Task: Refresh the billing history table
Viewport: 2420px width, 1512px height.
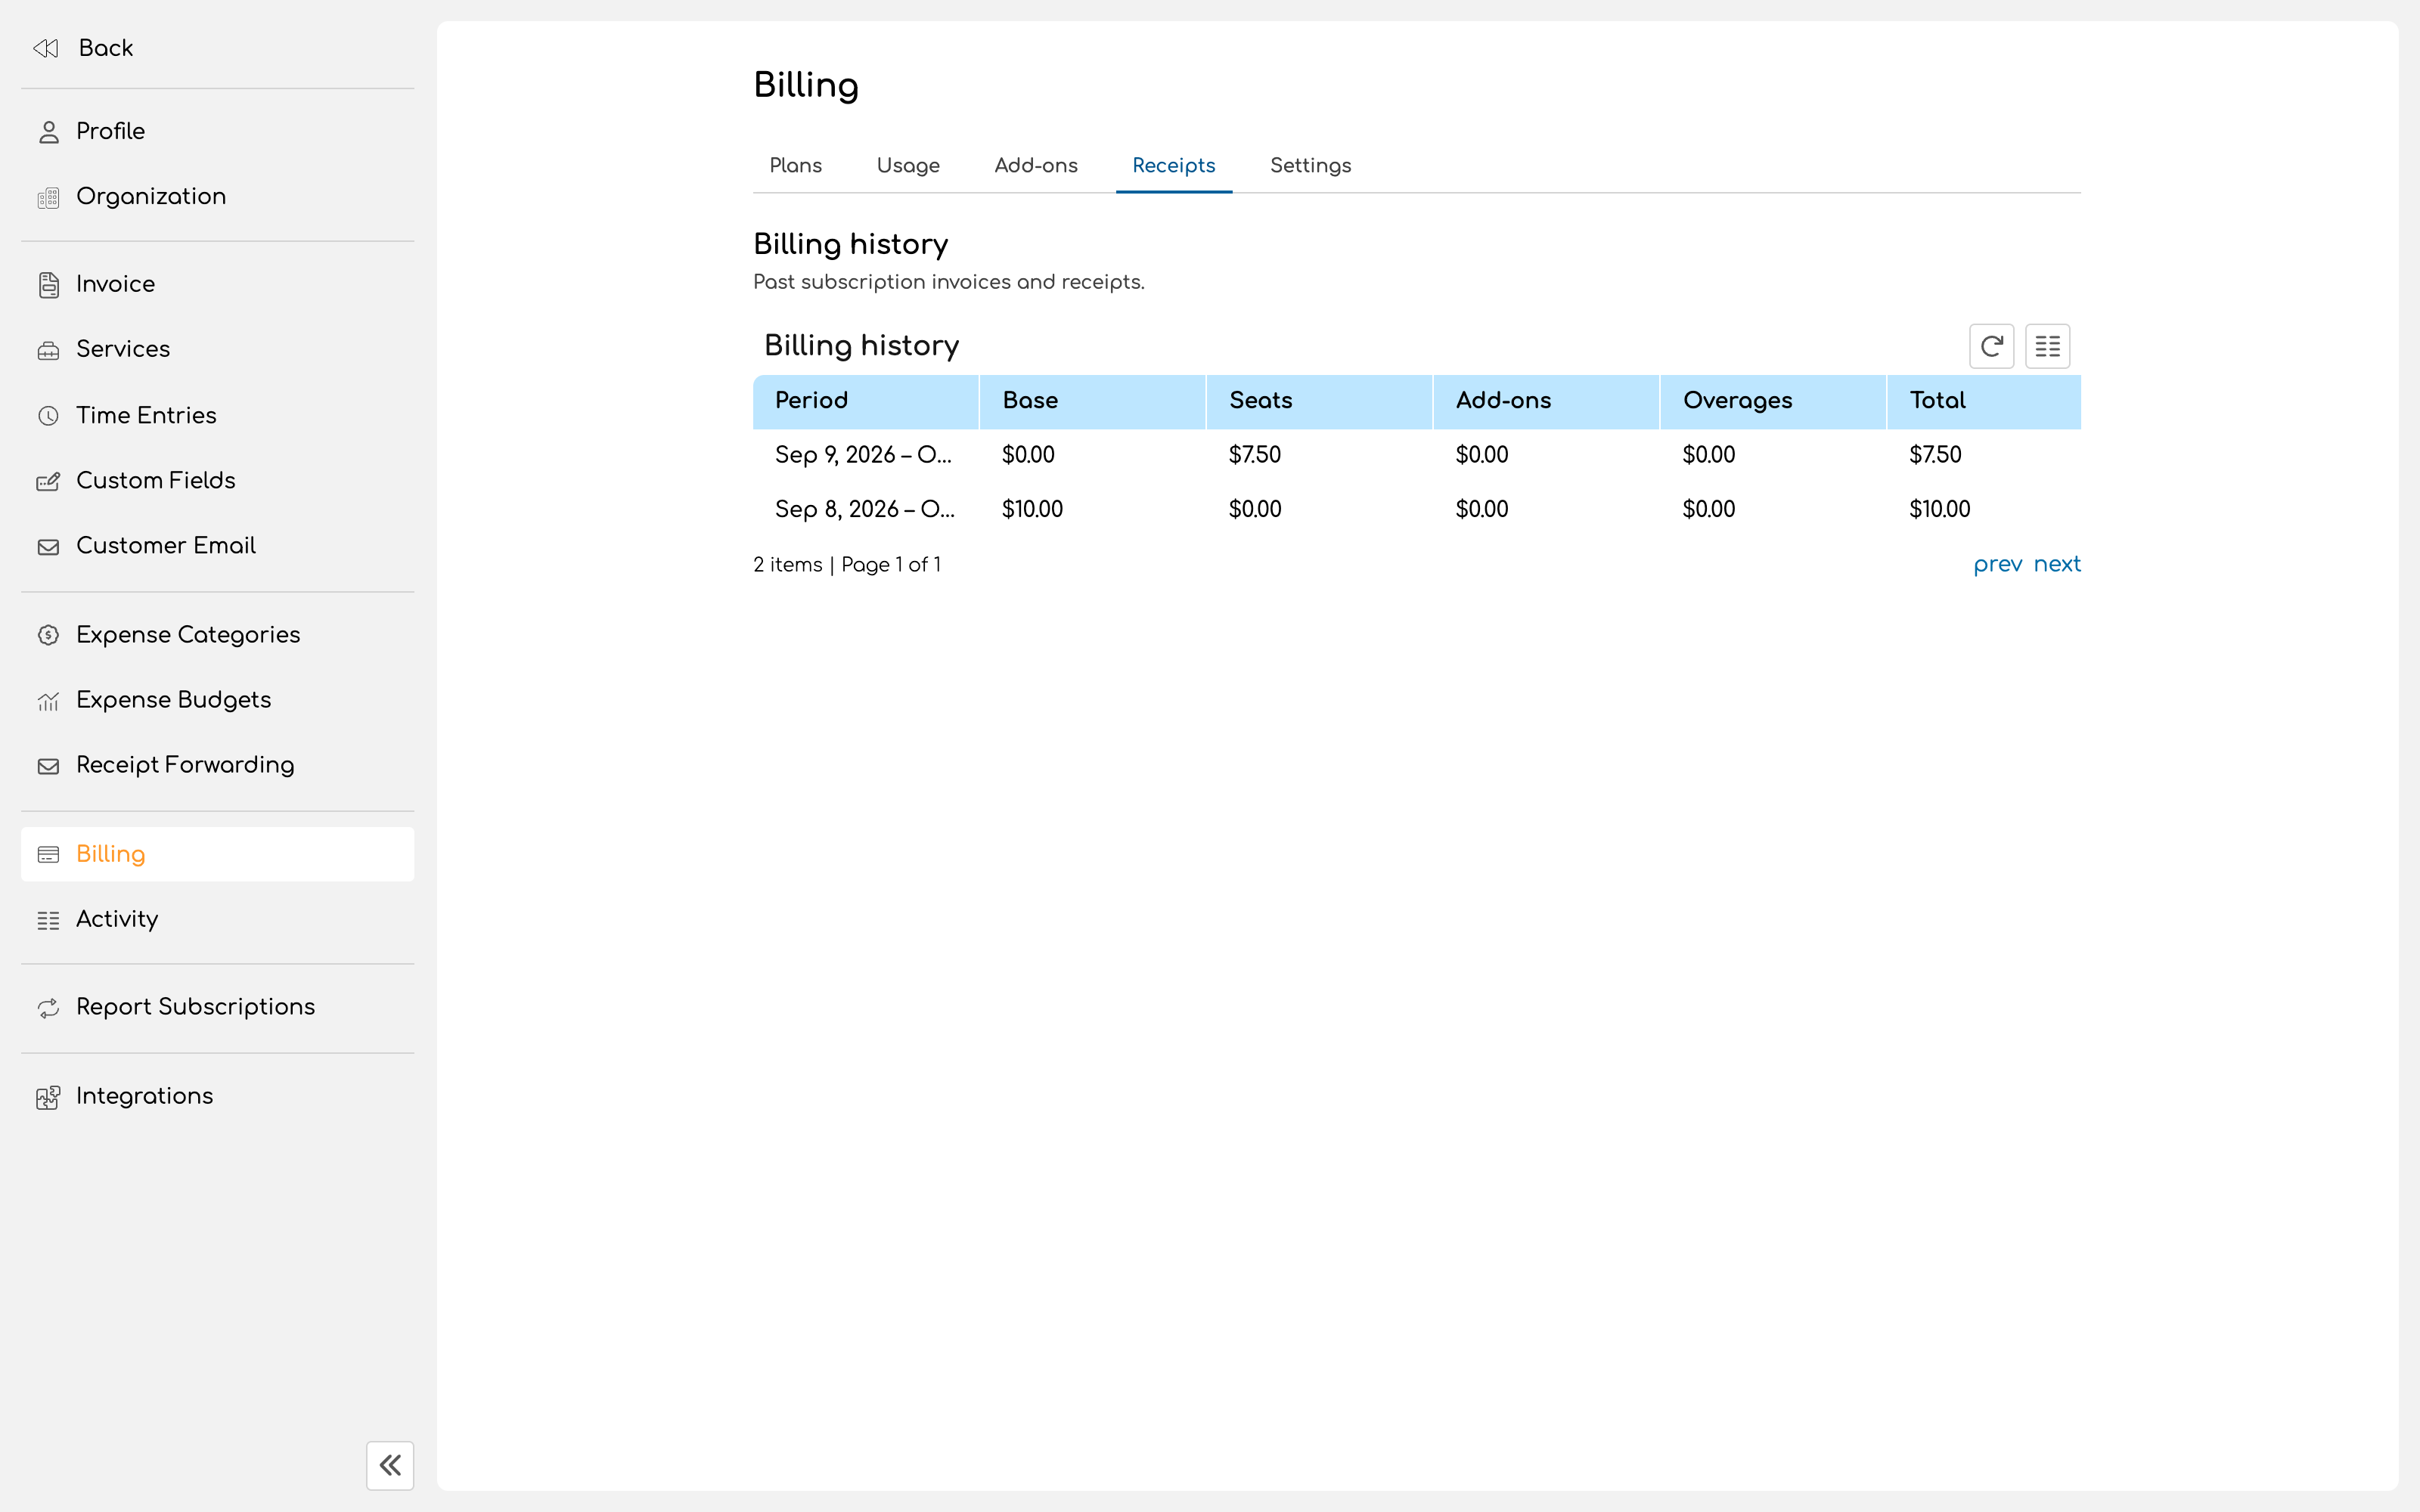Action: pos(1991,346)
